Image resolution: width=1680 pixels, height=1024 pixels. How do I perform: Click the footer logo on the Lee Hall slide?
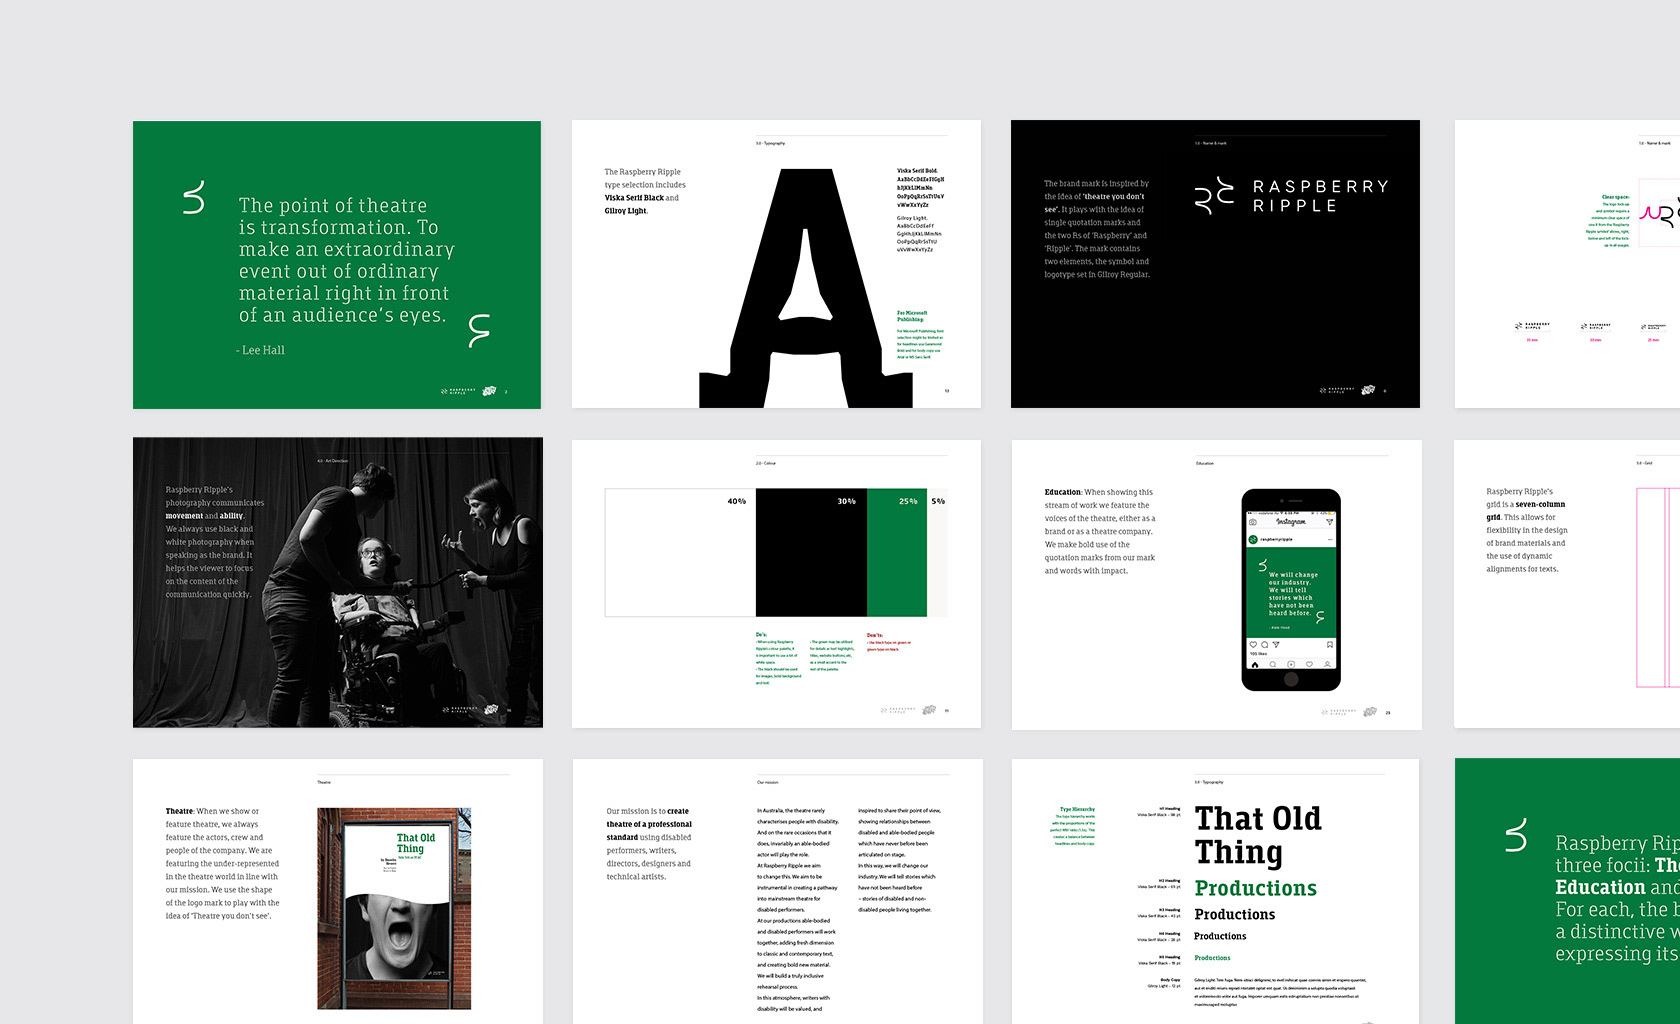click(x=469, y=391)
